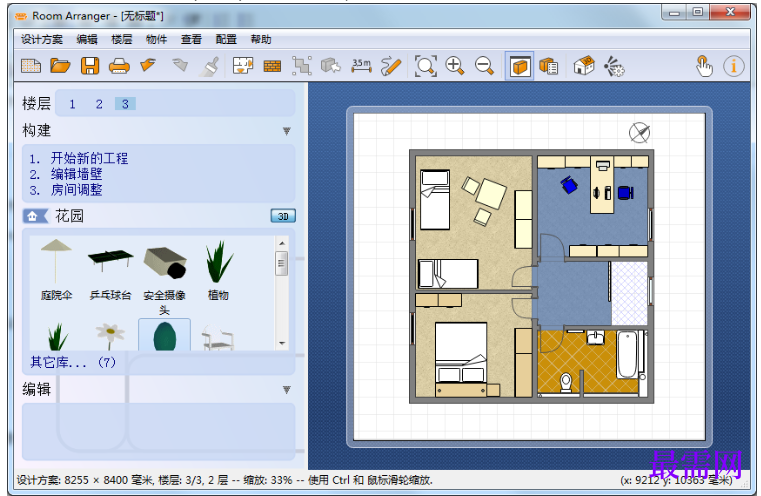Click 编辑墙壁 link
Image resolution: width=761 pixels, height=496 pixels.
(x=77, y=174)
